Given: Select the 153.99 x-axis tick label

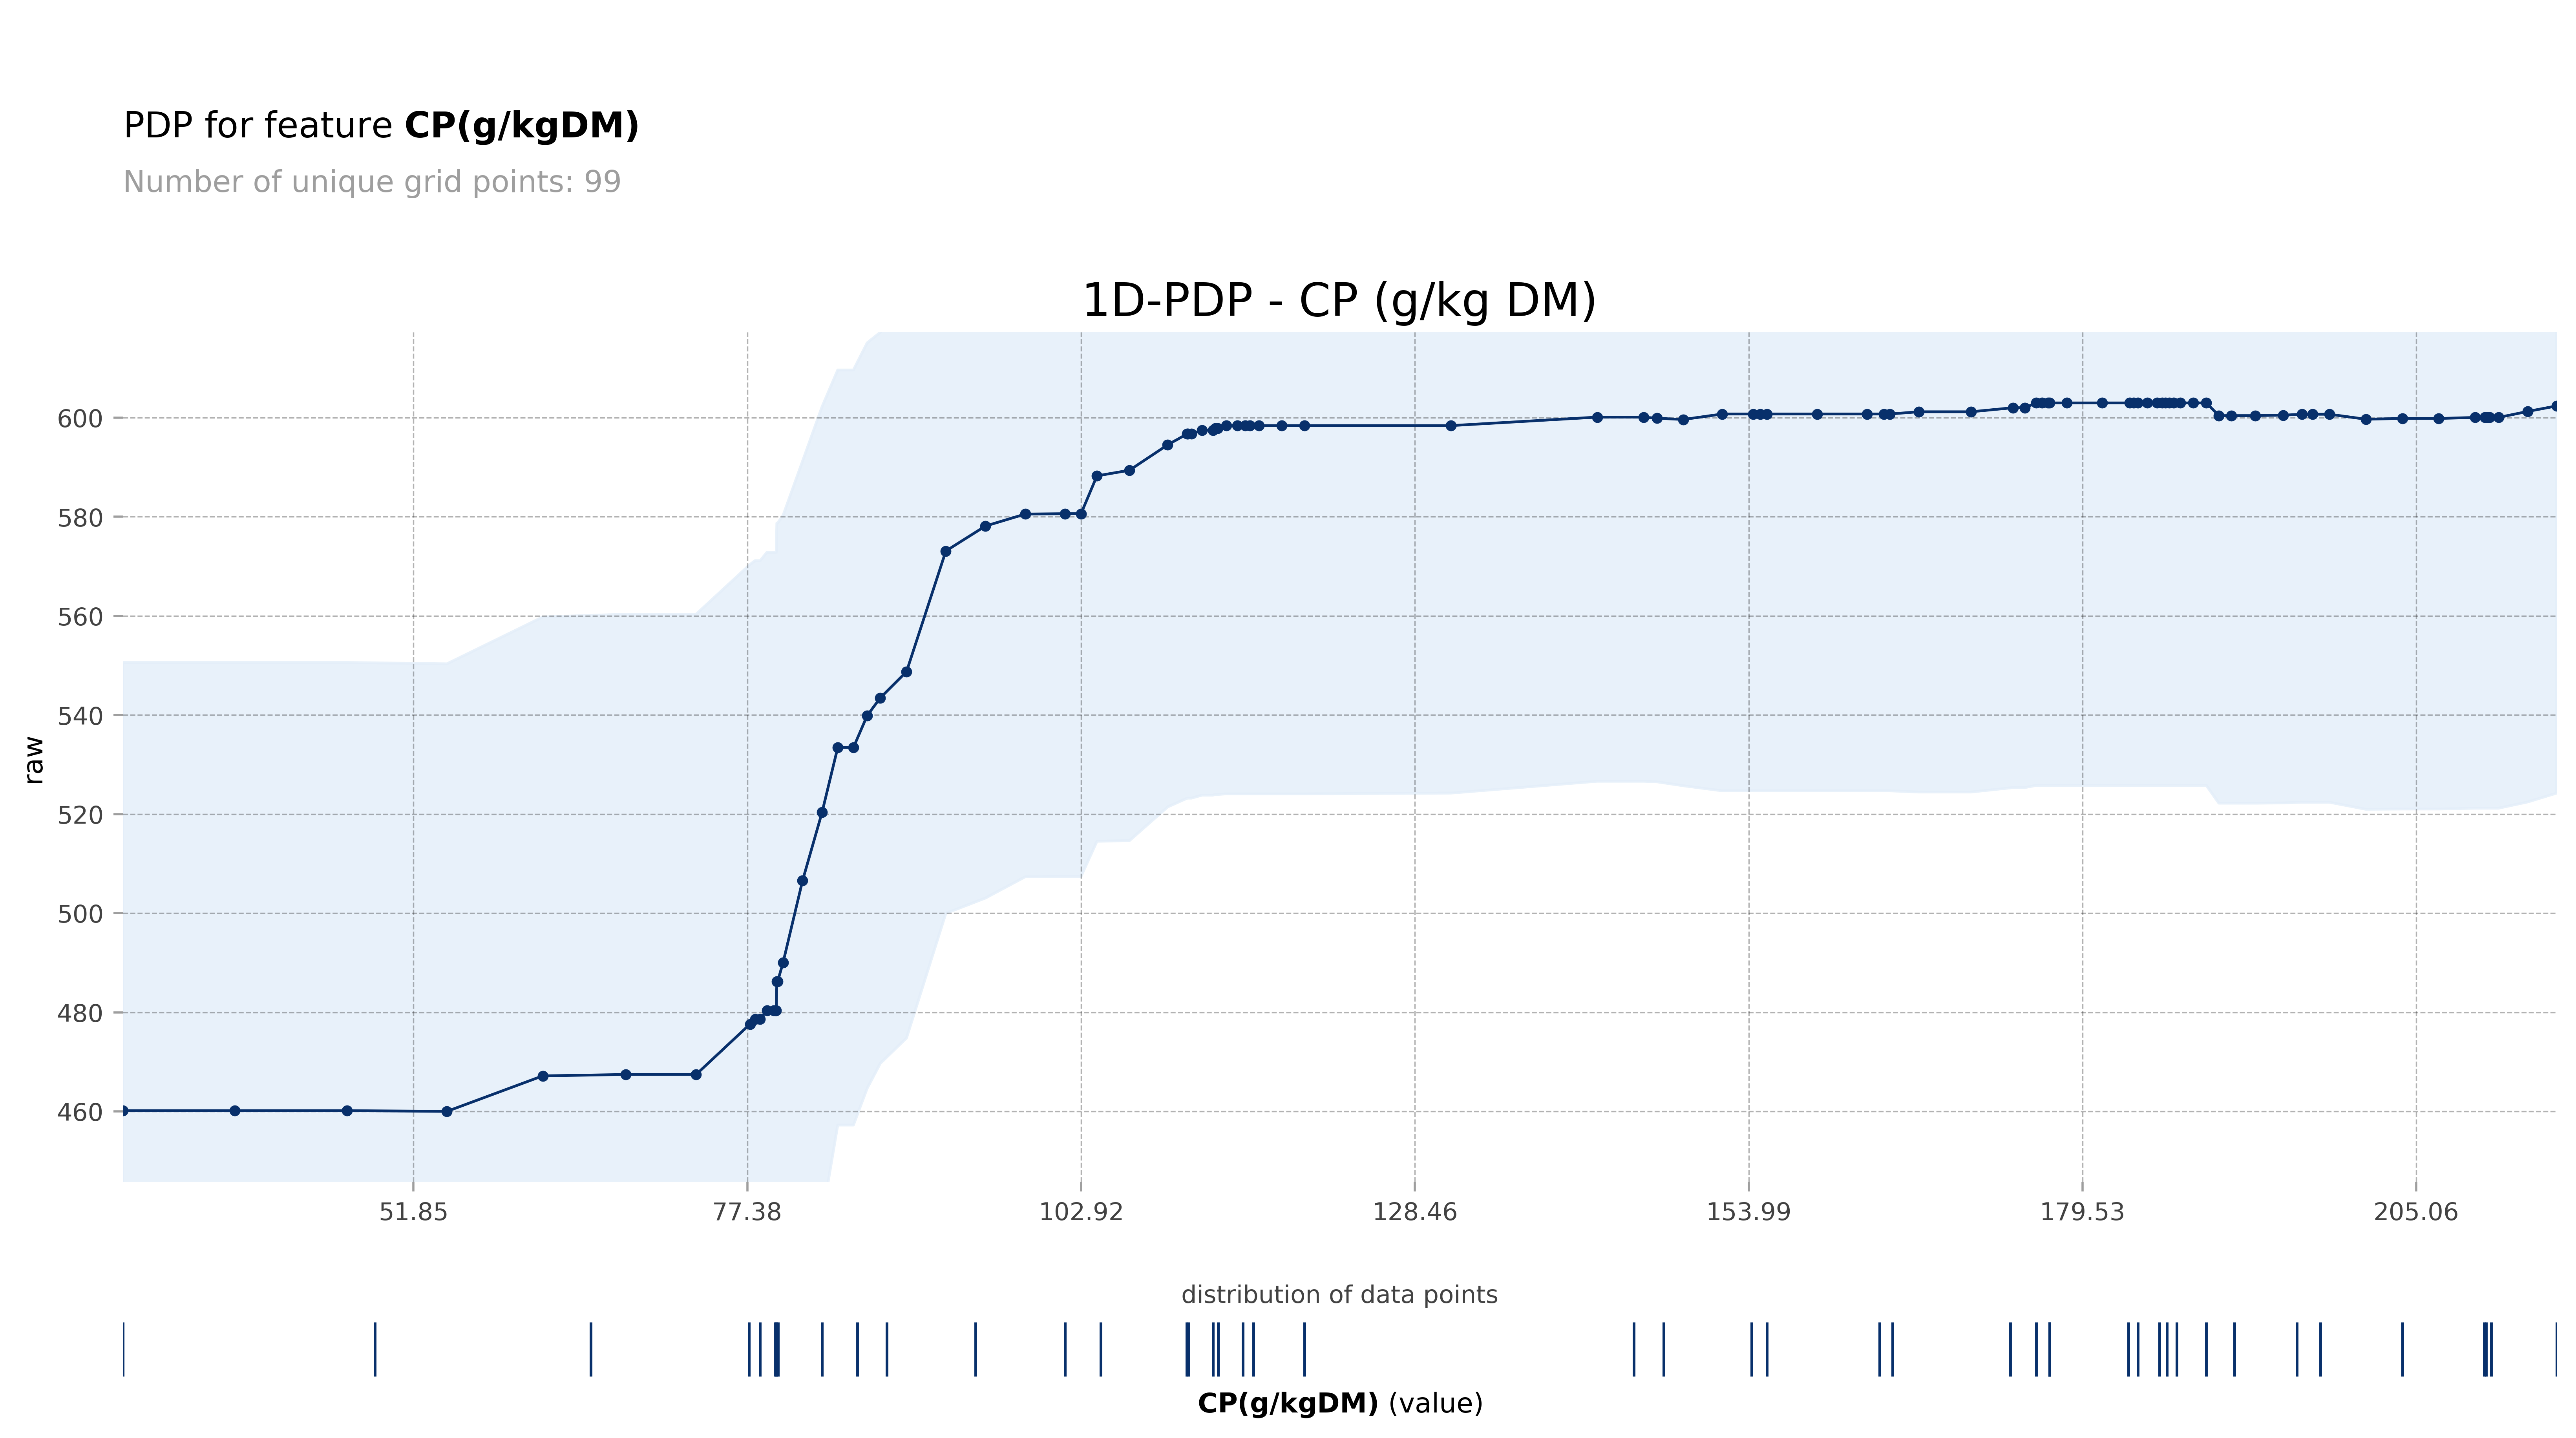Looking at the screenshot, I should (x=1748, y=1212).
